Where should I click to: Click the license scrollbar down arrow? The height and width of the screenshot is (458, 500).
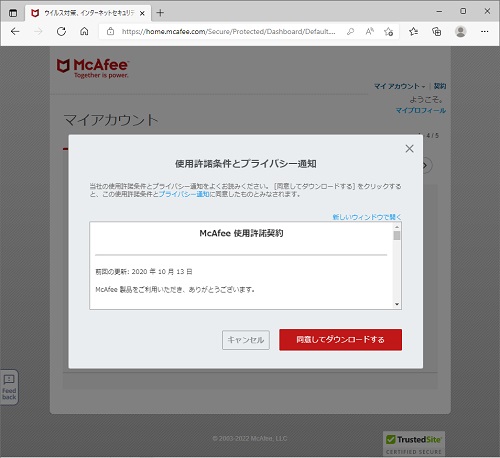click(x=397, y=304)
